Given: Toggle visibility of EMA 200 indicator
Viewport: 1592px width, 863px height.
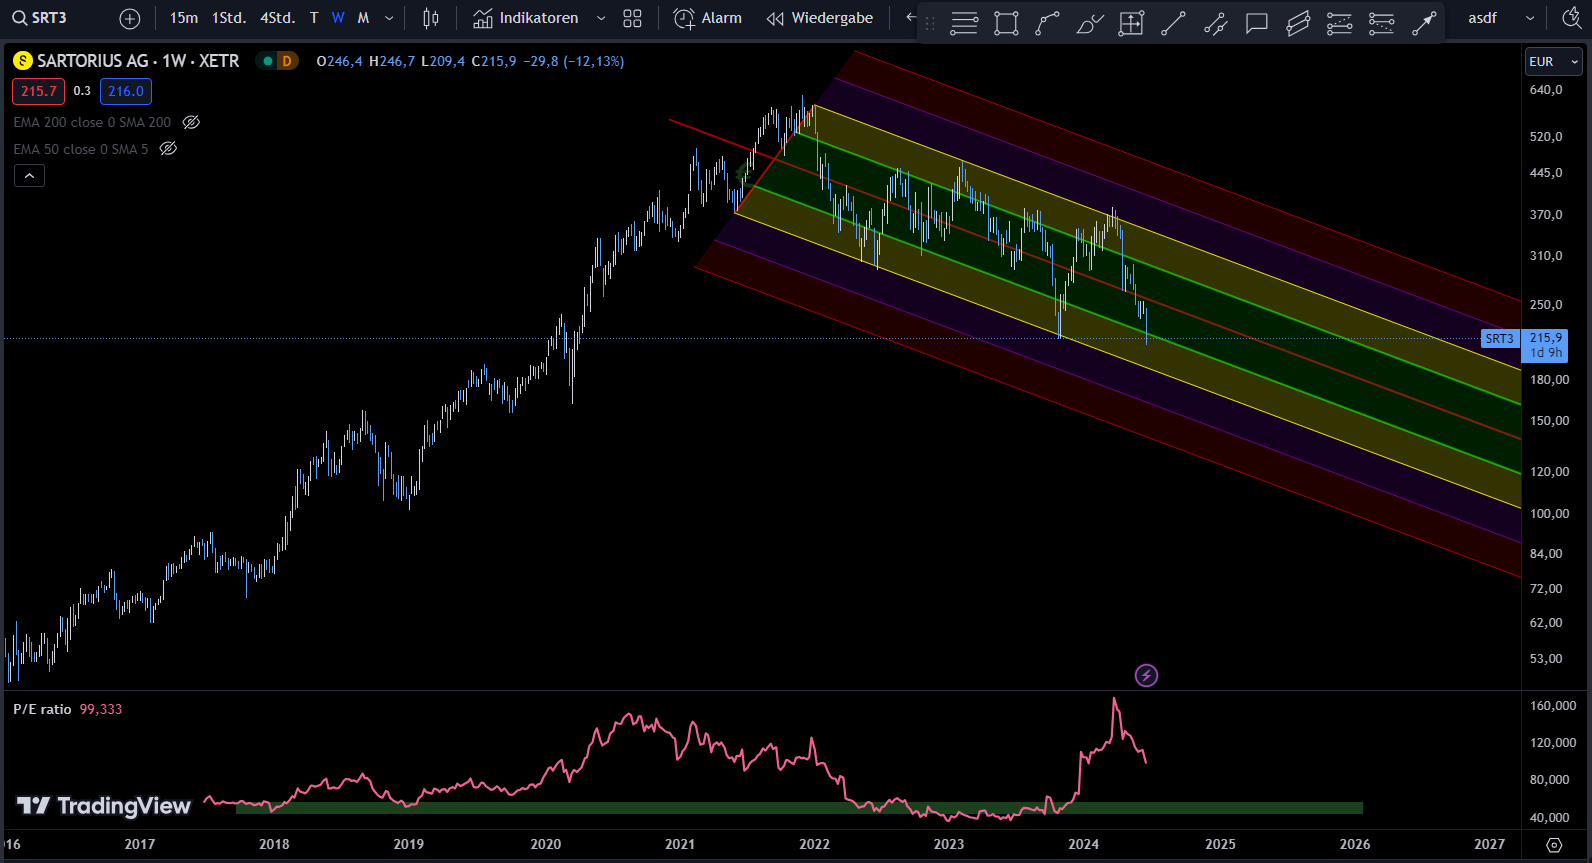Looking at the screenshot, I should (x=191, y=122).
